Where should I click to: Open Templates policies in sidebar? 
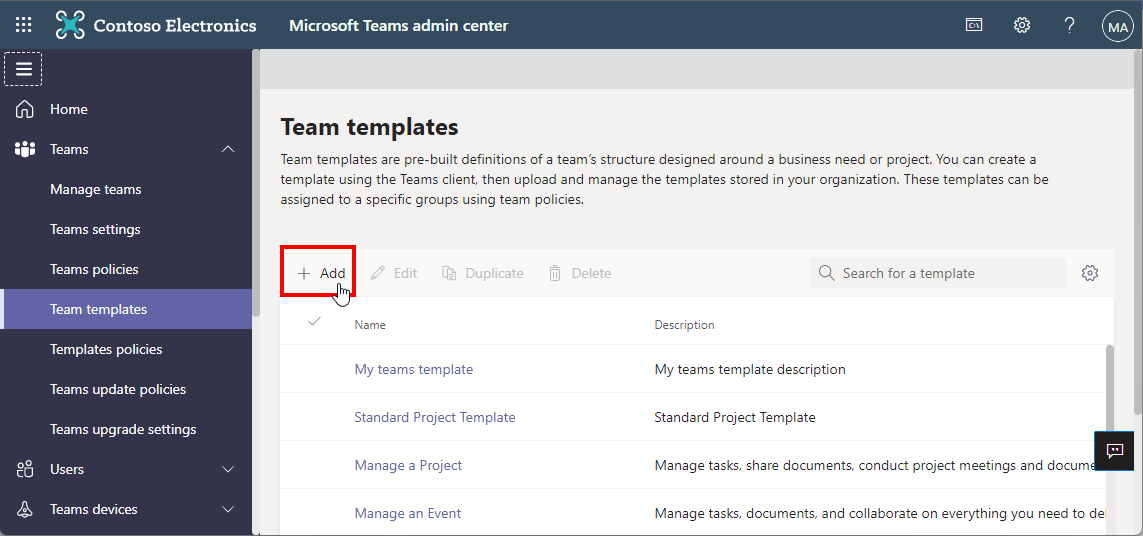106,349
